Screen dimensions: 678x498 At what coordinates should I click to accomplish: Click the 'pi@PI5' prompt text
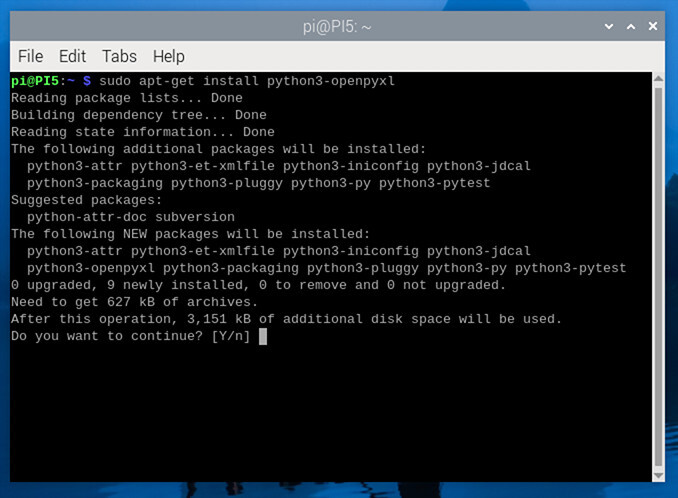click(35, 81)
